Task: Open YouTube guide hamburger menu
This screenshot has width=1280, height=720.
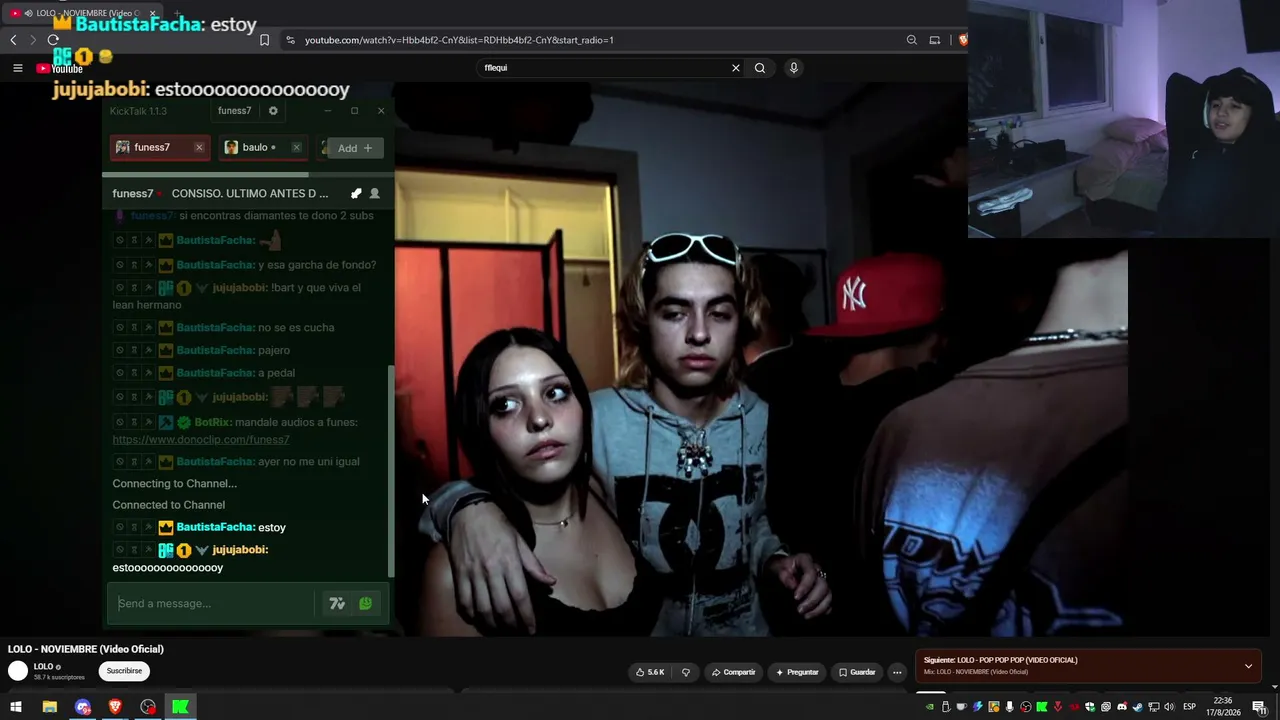Action: pyautogui.click(x=17, y=68)
